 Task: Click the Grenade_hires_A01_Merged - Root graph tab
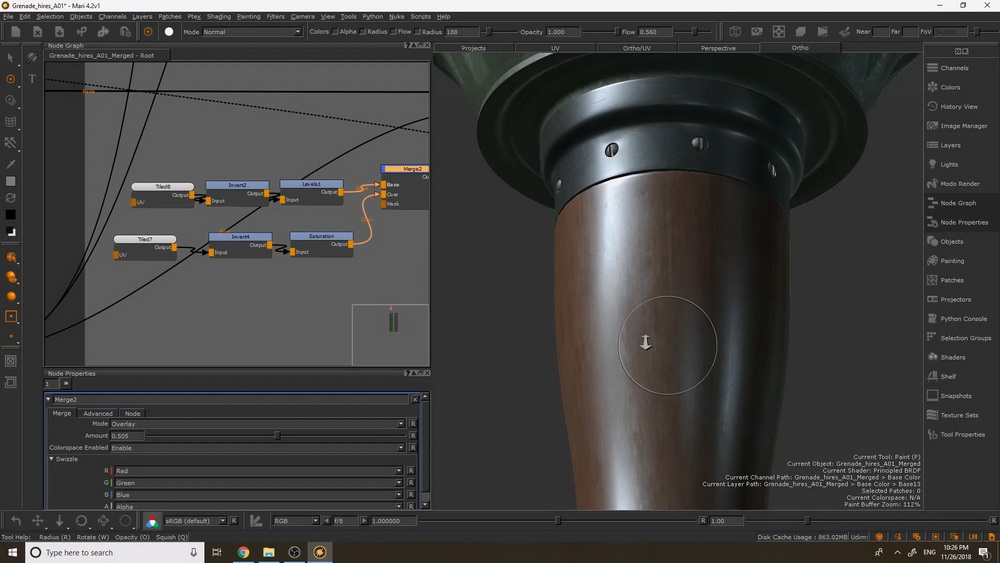[x=101, y=55]
